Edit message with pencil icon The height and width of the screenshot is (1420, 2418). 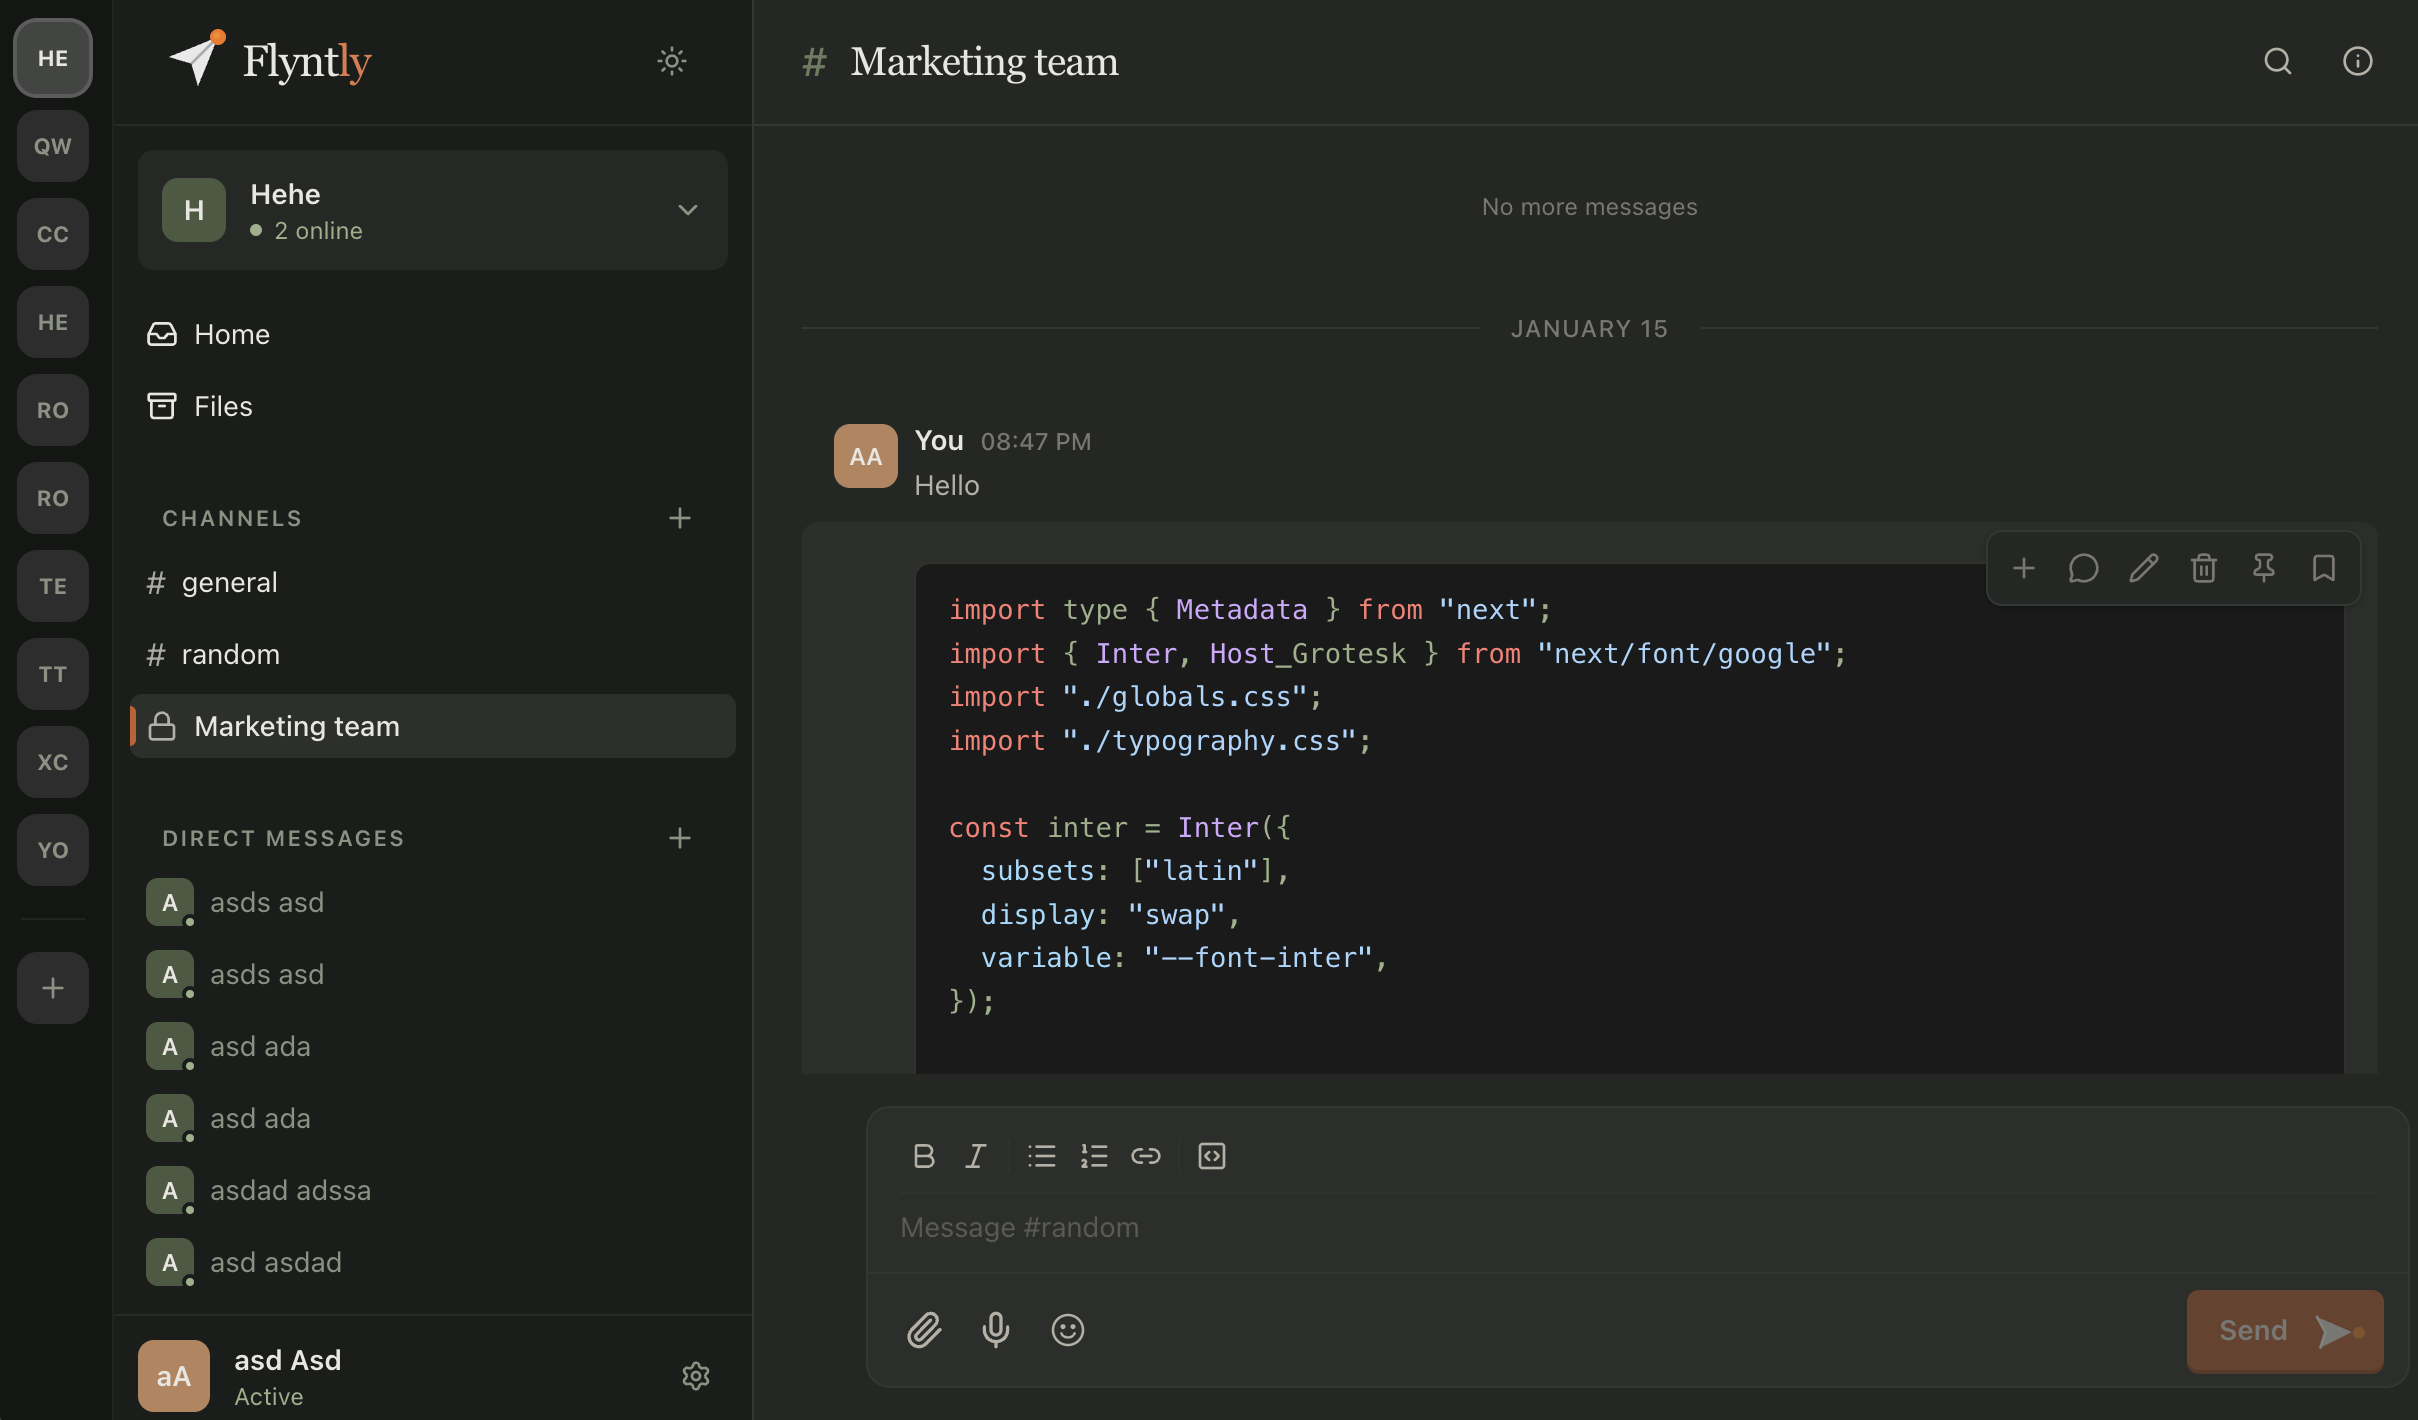pyautogui.click(x=2143, y=568)
